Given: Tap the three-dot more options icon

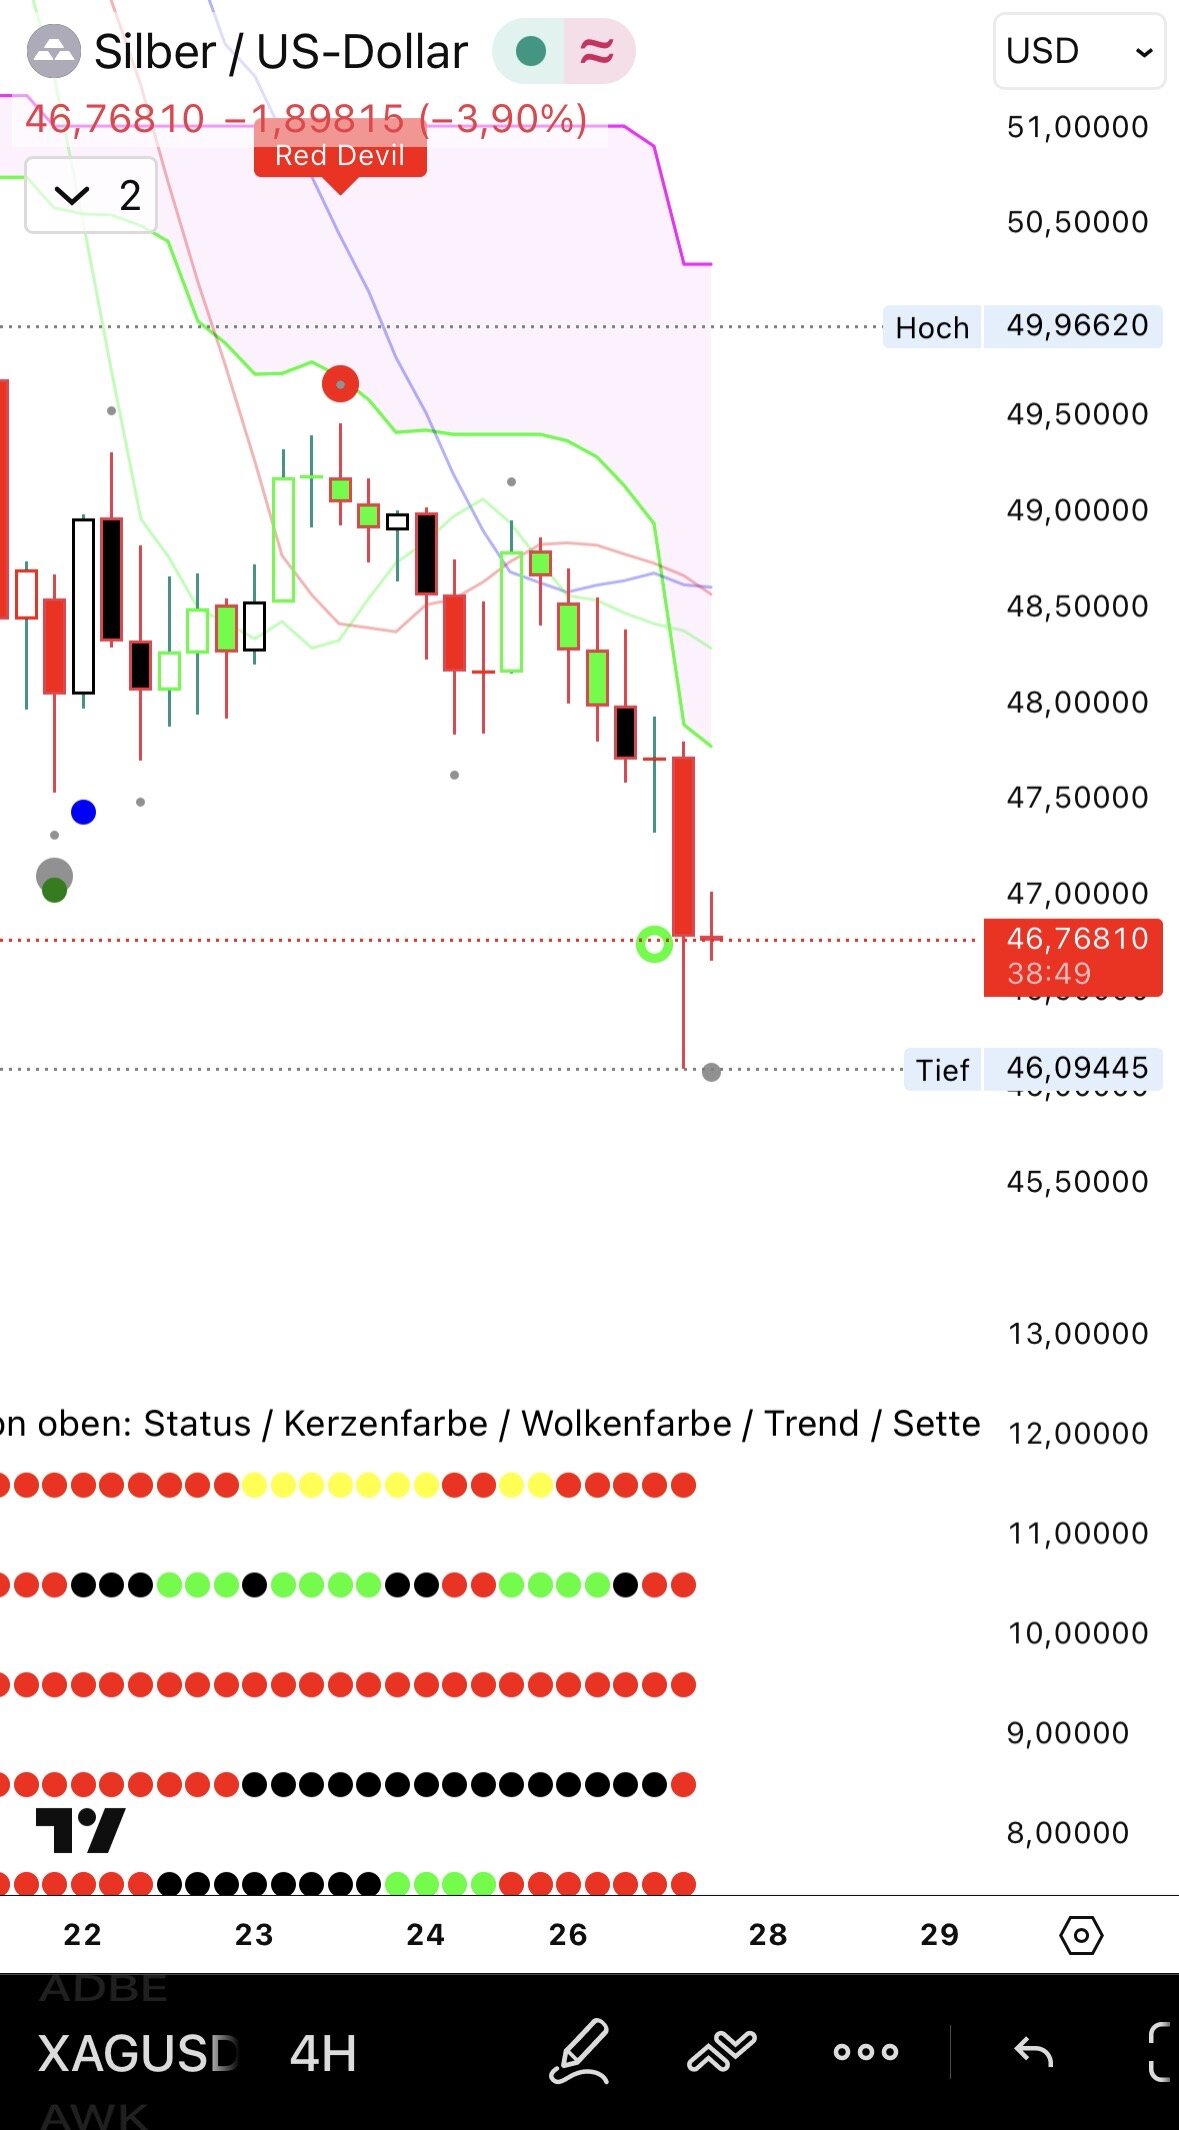Looking at the screenshot, I should coord(865,2052).
